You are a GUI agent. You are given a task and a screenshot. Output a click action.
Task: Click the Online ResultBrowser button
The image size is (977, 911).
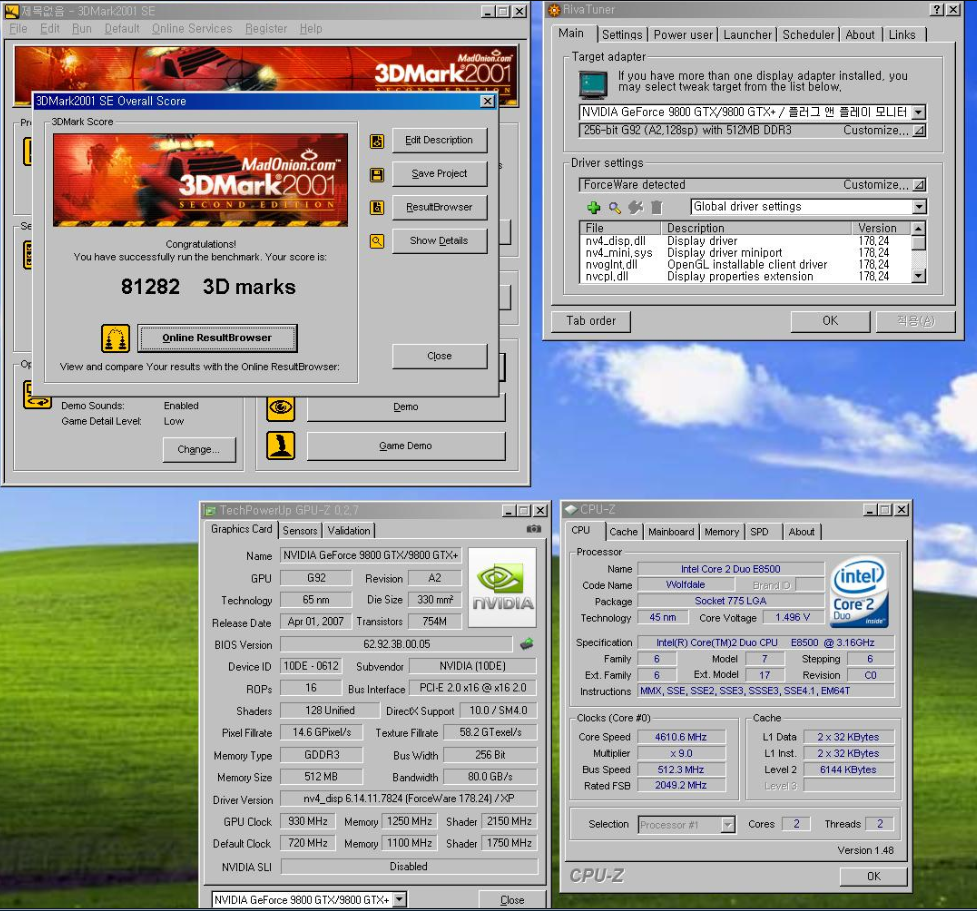pos(217,338)
